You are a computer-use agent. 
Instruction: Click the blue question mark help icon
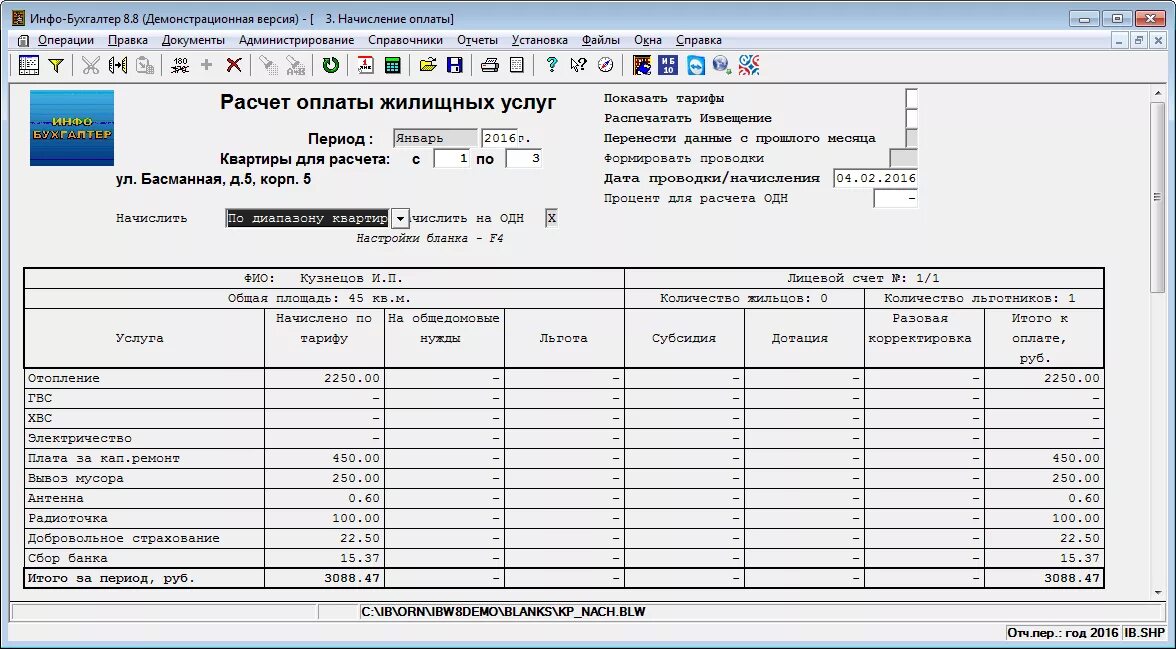tap(552, 65)
